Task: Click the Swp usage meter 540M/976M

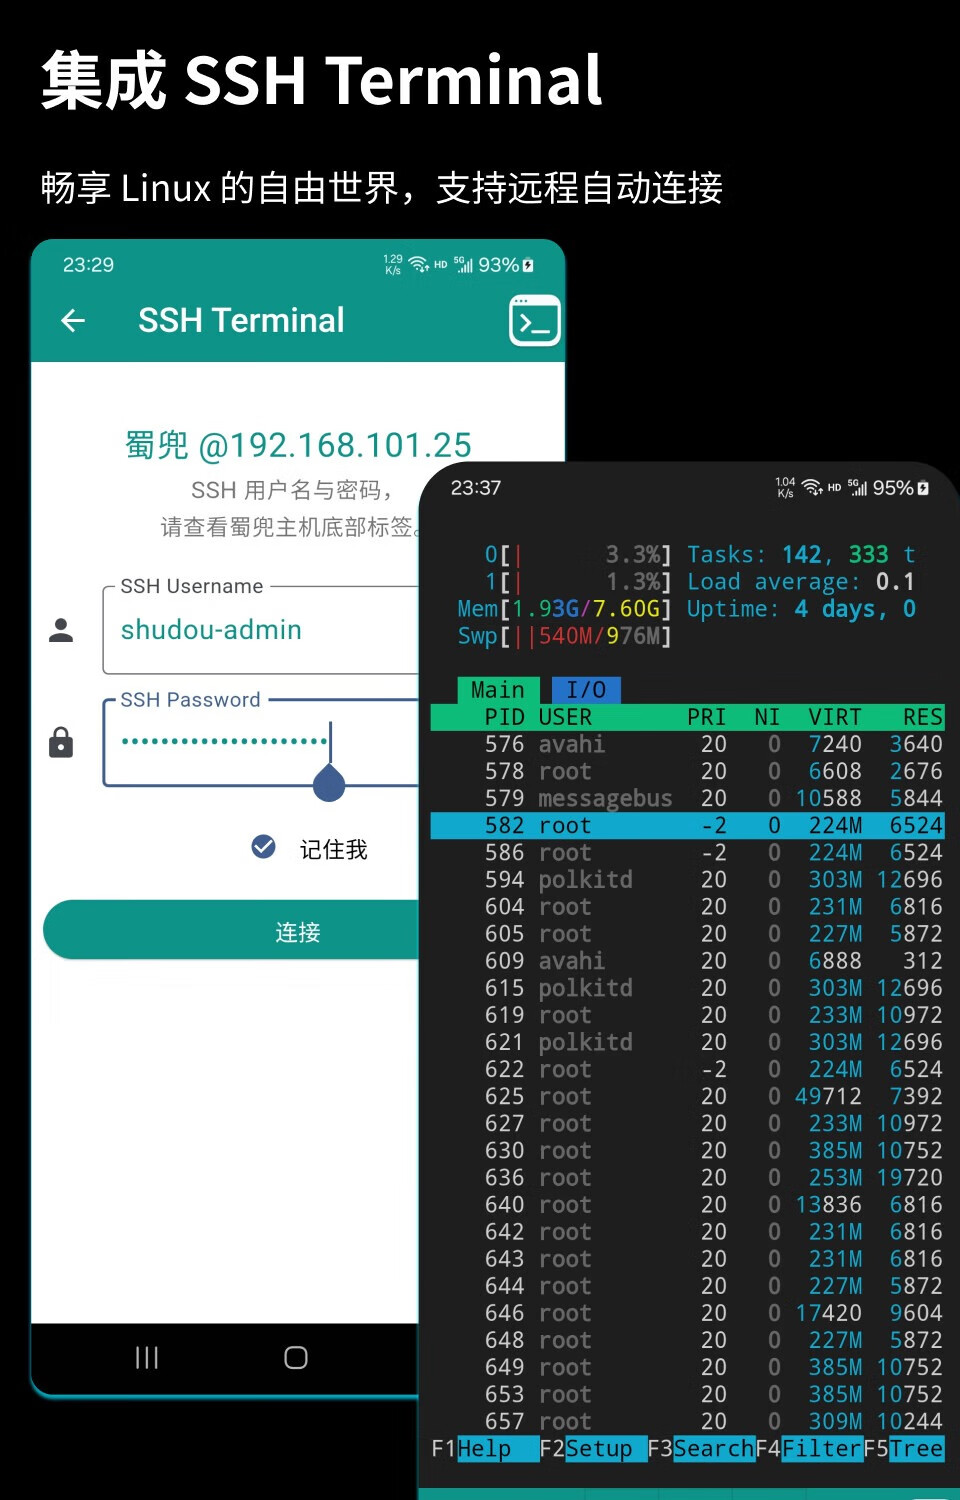Action: (565, 635)
